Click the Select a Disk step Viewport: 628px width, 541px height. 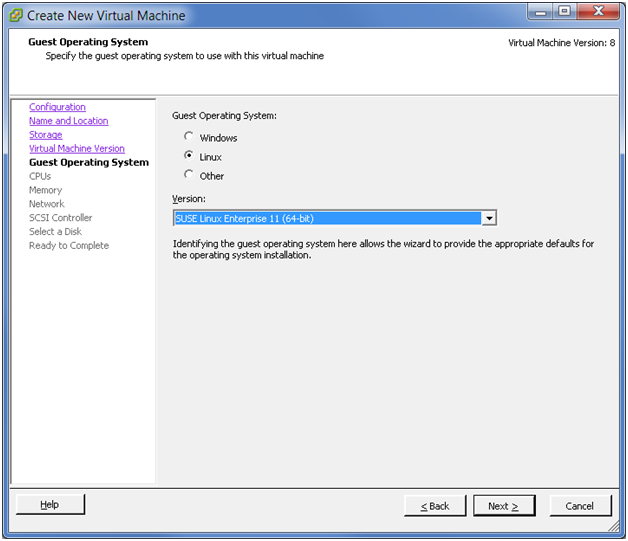coord(55,231)
